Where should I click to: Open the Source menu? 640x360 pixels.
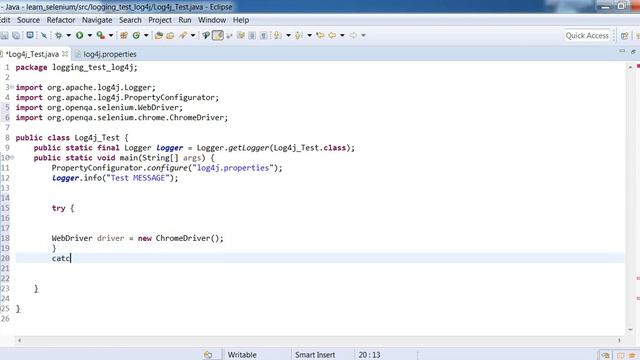[28, 20]
